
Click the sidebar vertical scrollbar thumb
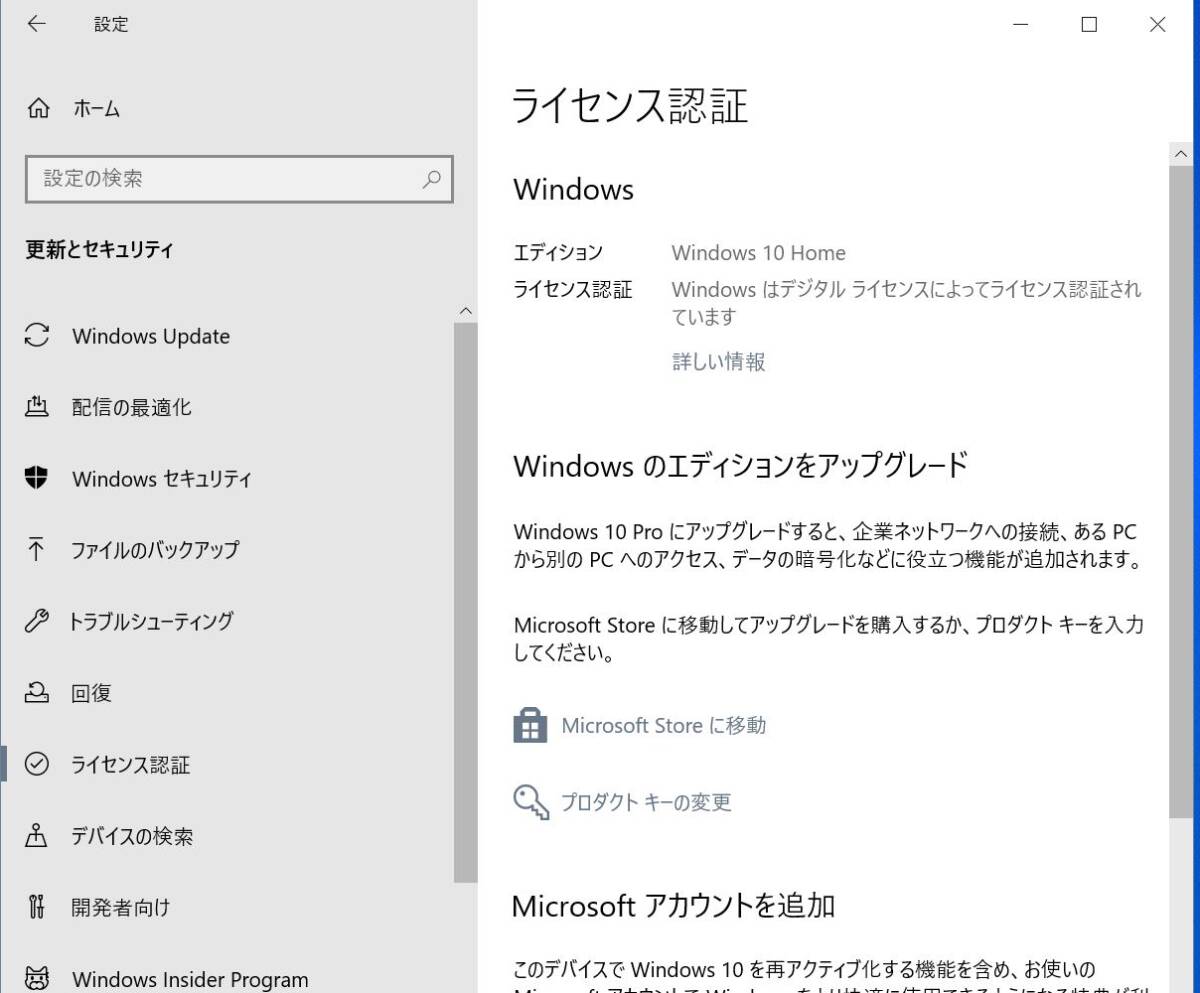465,602
